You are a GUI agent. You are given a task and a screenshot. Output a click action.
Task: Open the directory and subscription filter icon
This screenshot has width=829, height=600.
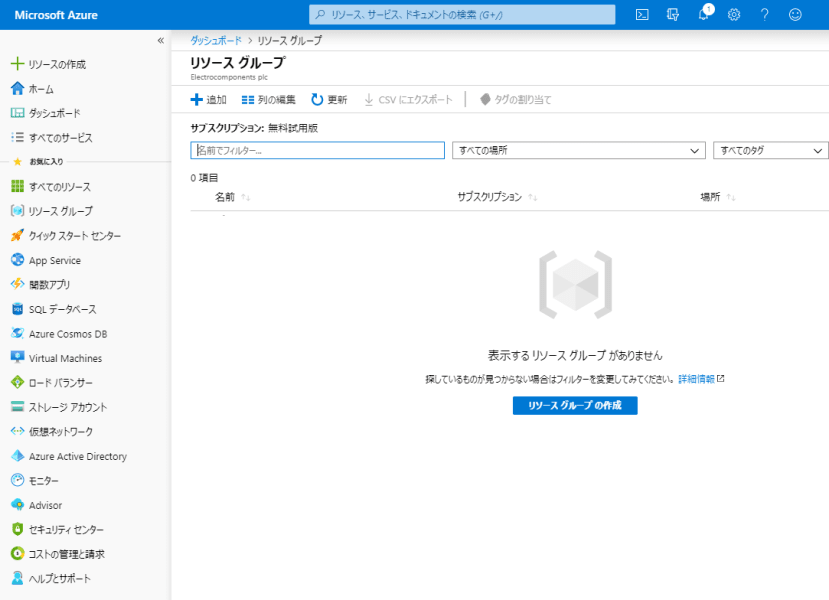point(673,15)
